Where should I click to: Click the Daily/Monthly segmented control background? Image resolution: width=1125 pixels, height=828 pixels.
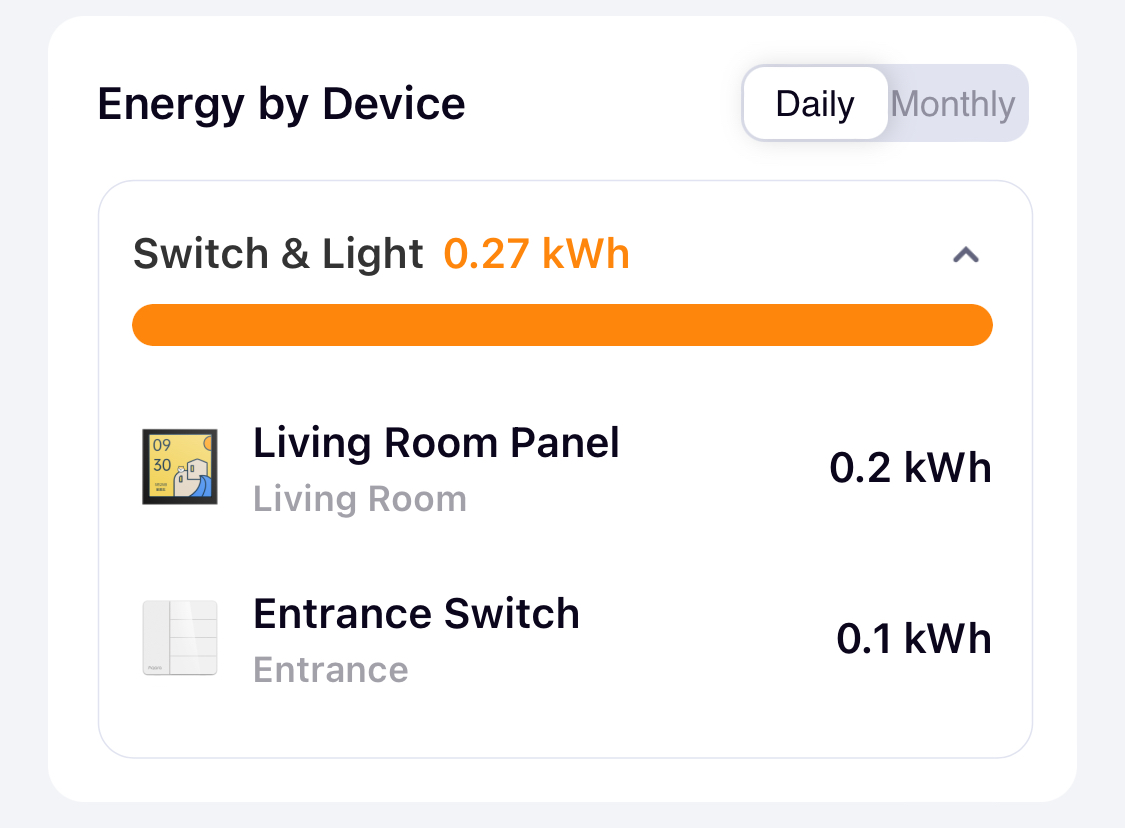click(885, 103)
